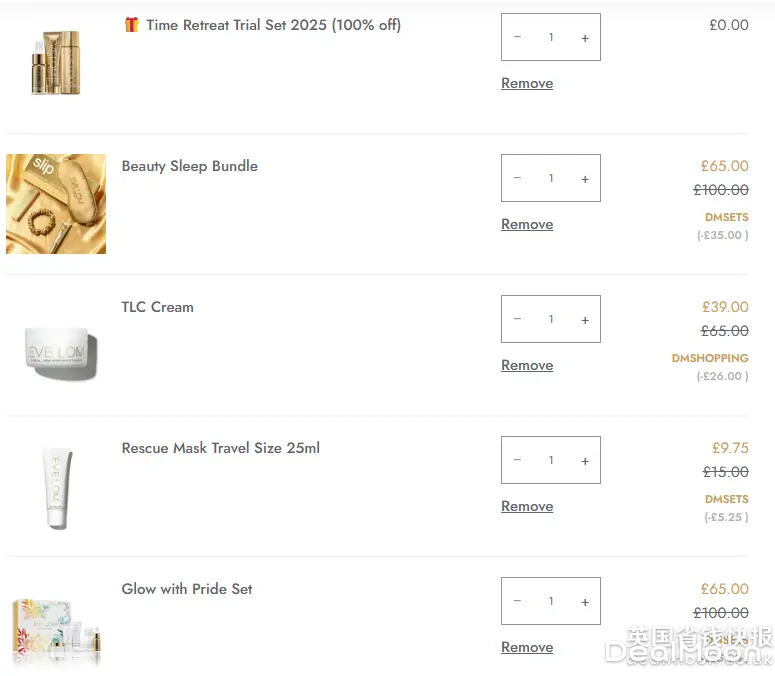Open Beauty Sleep Bundle product thumbnail

pyautogui.click(x=56, y=204)
